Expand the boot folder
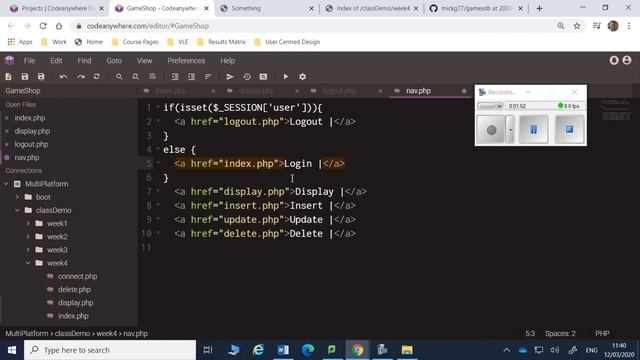Viewport: 640px width, 360px height. coord(17,197)
